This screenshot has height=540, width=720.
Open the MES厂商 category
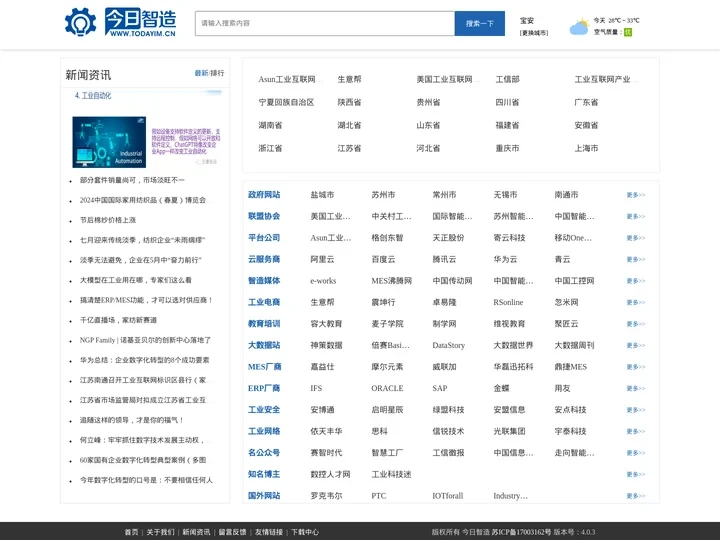264,366
